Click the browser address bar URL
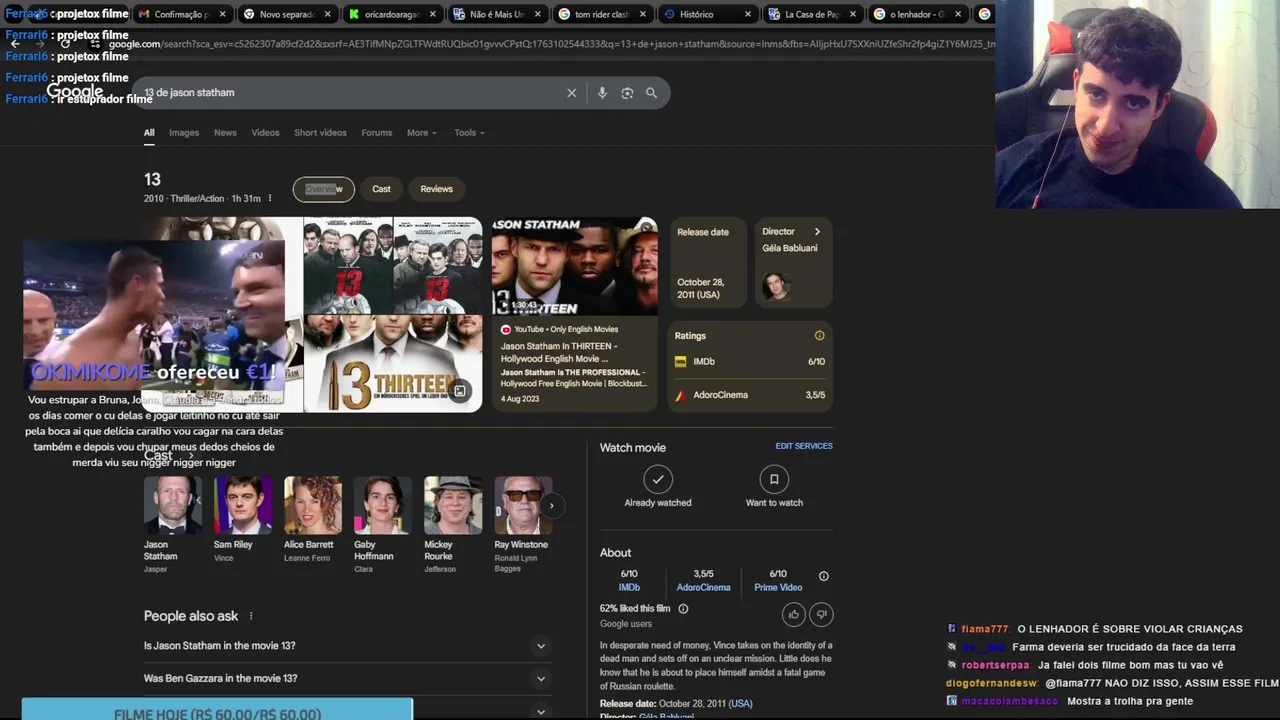This screenshot has width=1280, height=720. pyautogui.click(x=550, y=44)
